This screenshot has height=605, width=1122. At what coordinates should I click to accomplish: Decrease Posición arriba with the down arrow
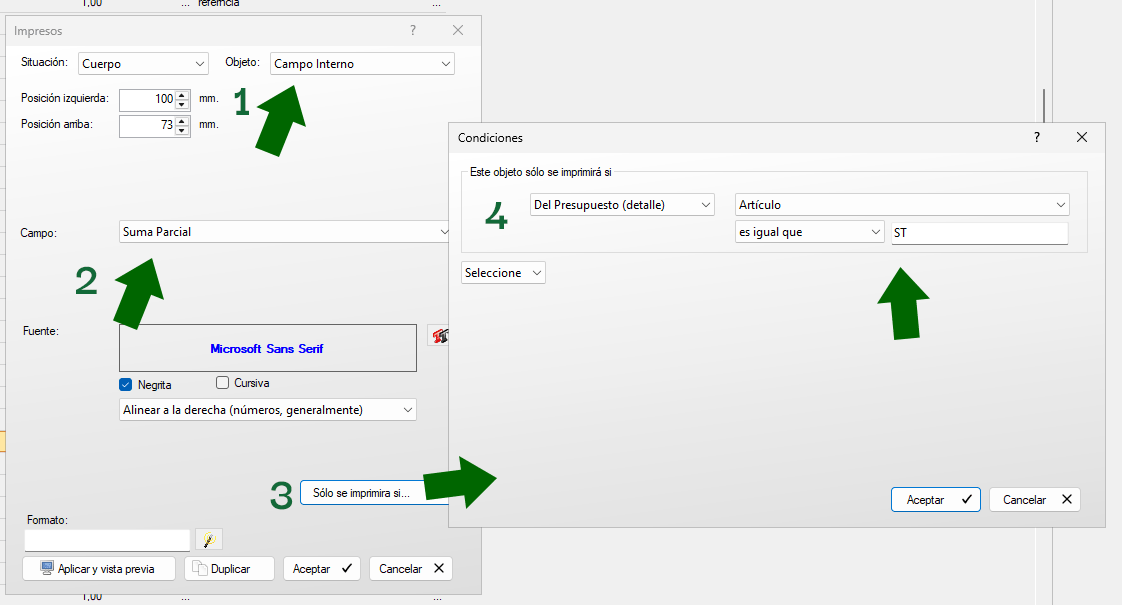182,131
